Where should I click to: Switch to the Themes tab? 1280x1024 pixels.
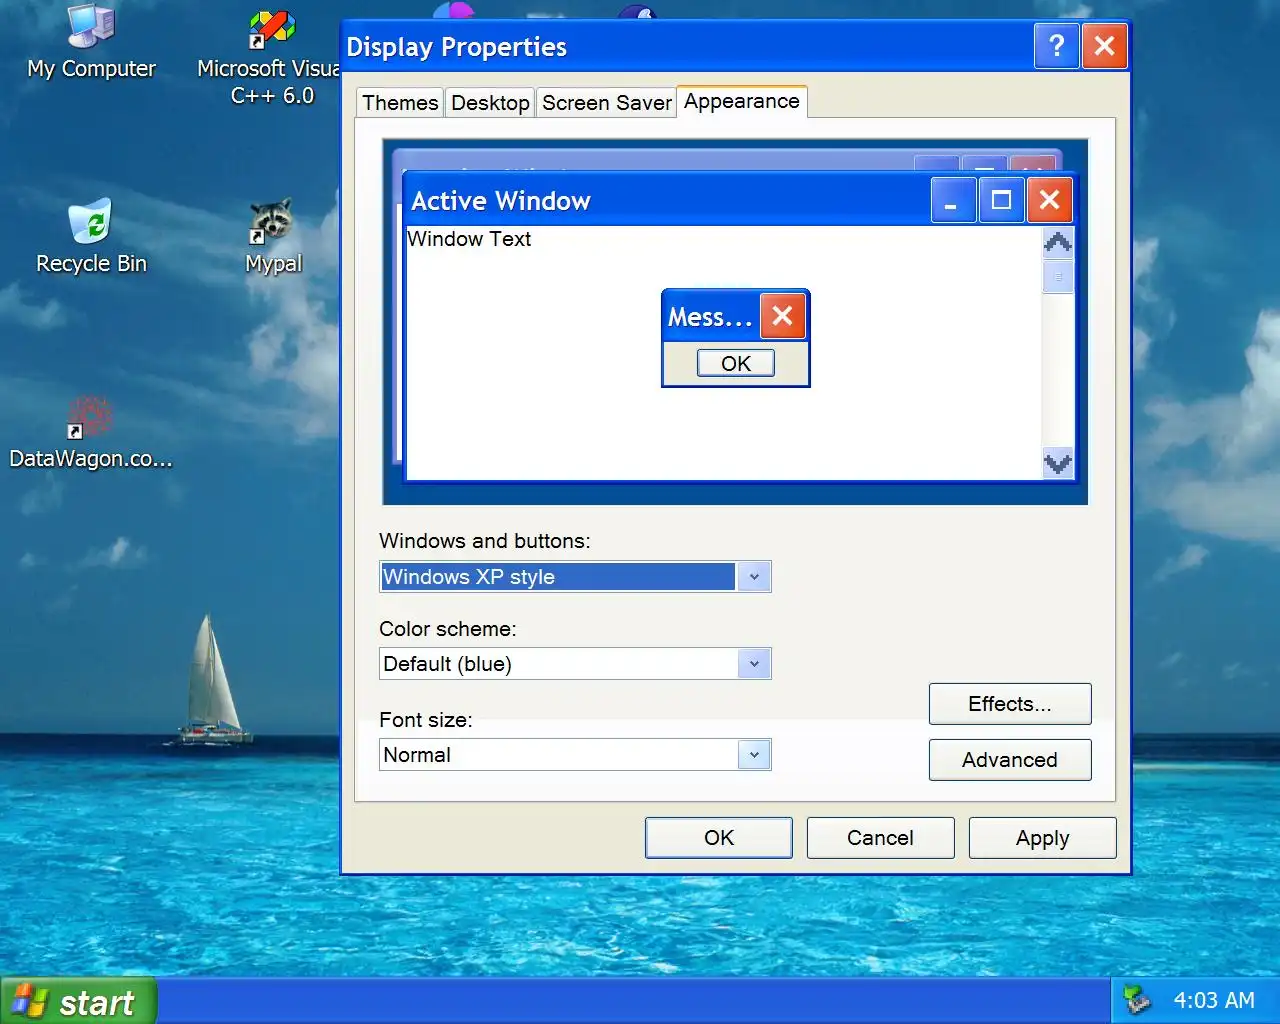point(400,102)
